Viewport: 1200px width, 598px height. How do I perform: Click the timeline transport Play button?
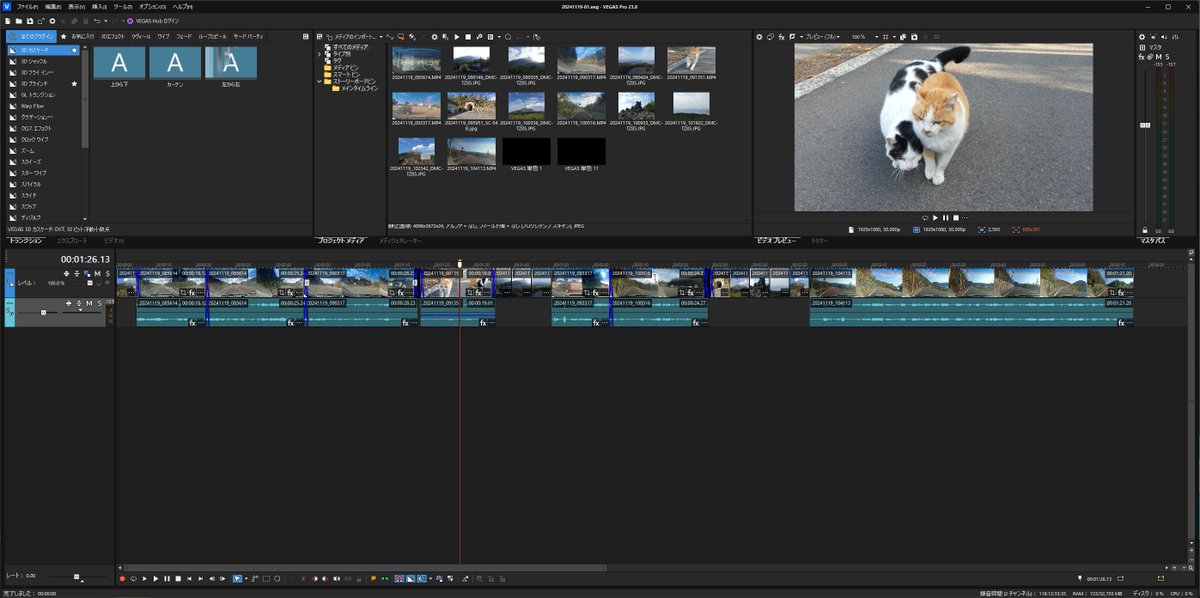(155, 578)
